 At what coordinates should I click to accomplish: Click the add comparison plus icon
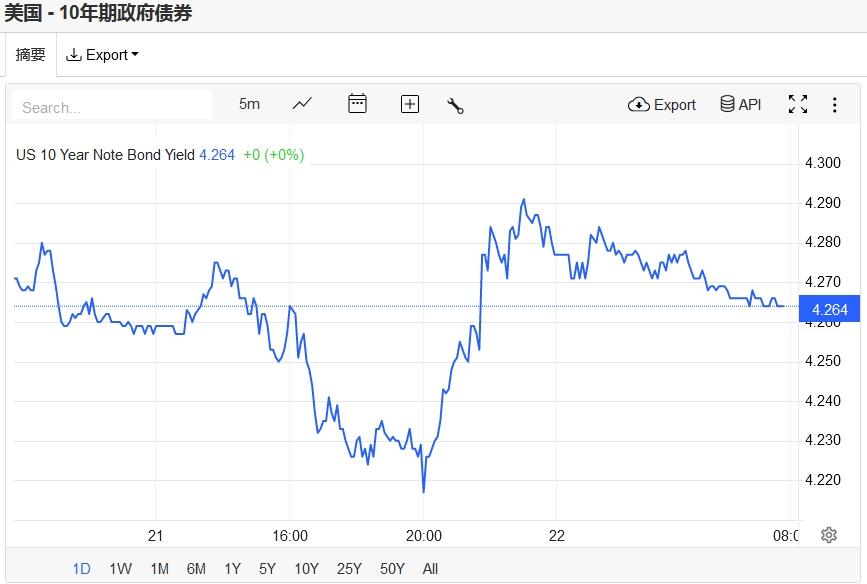tap(410, 104)
